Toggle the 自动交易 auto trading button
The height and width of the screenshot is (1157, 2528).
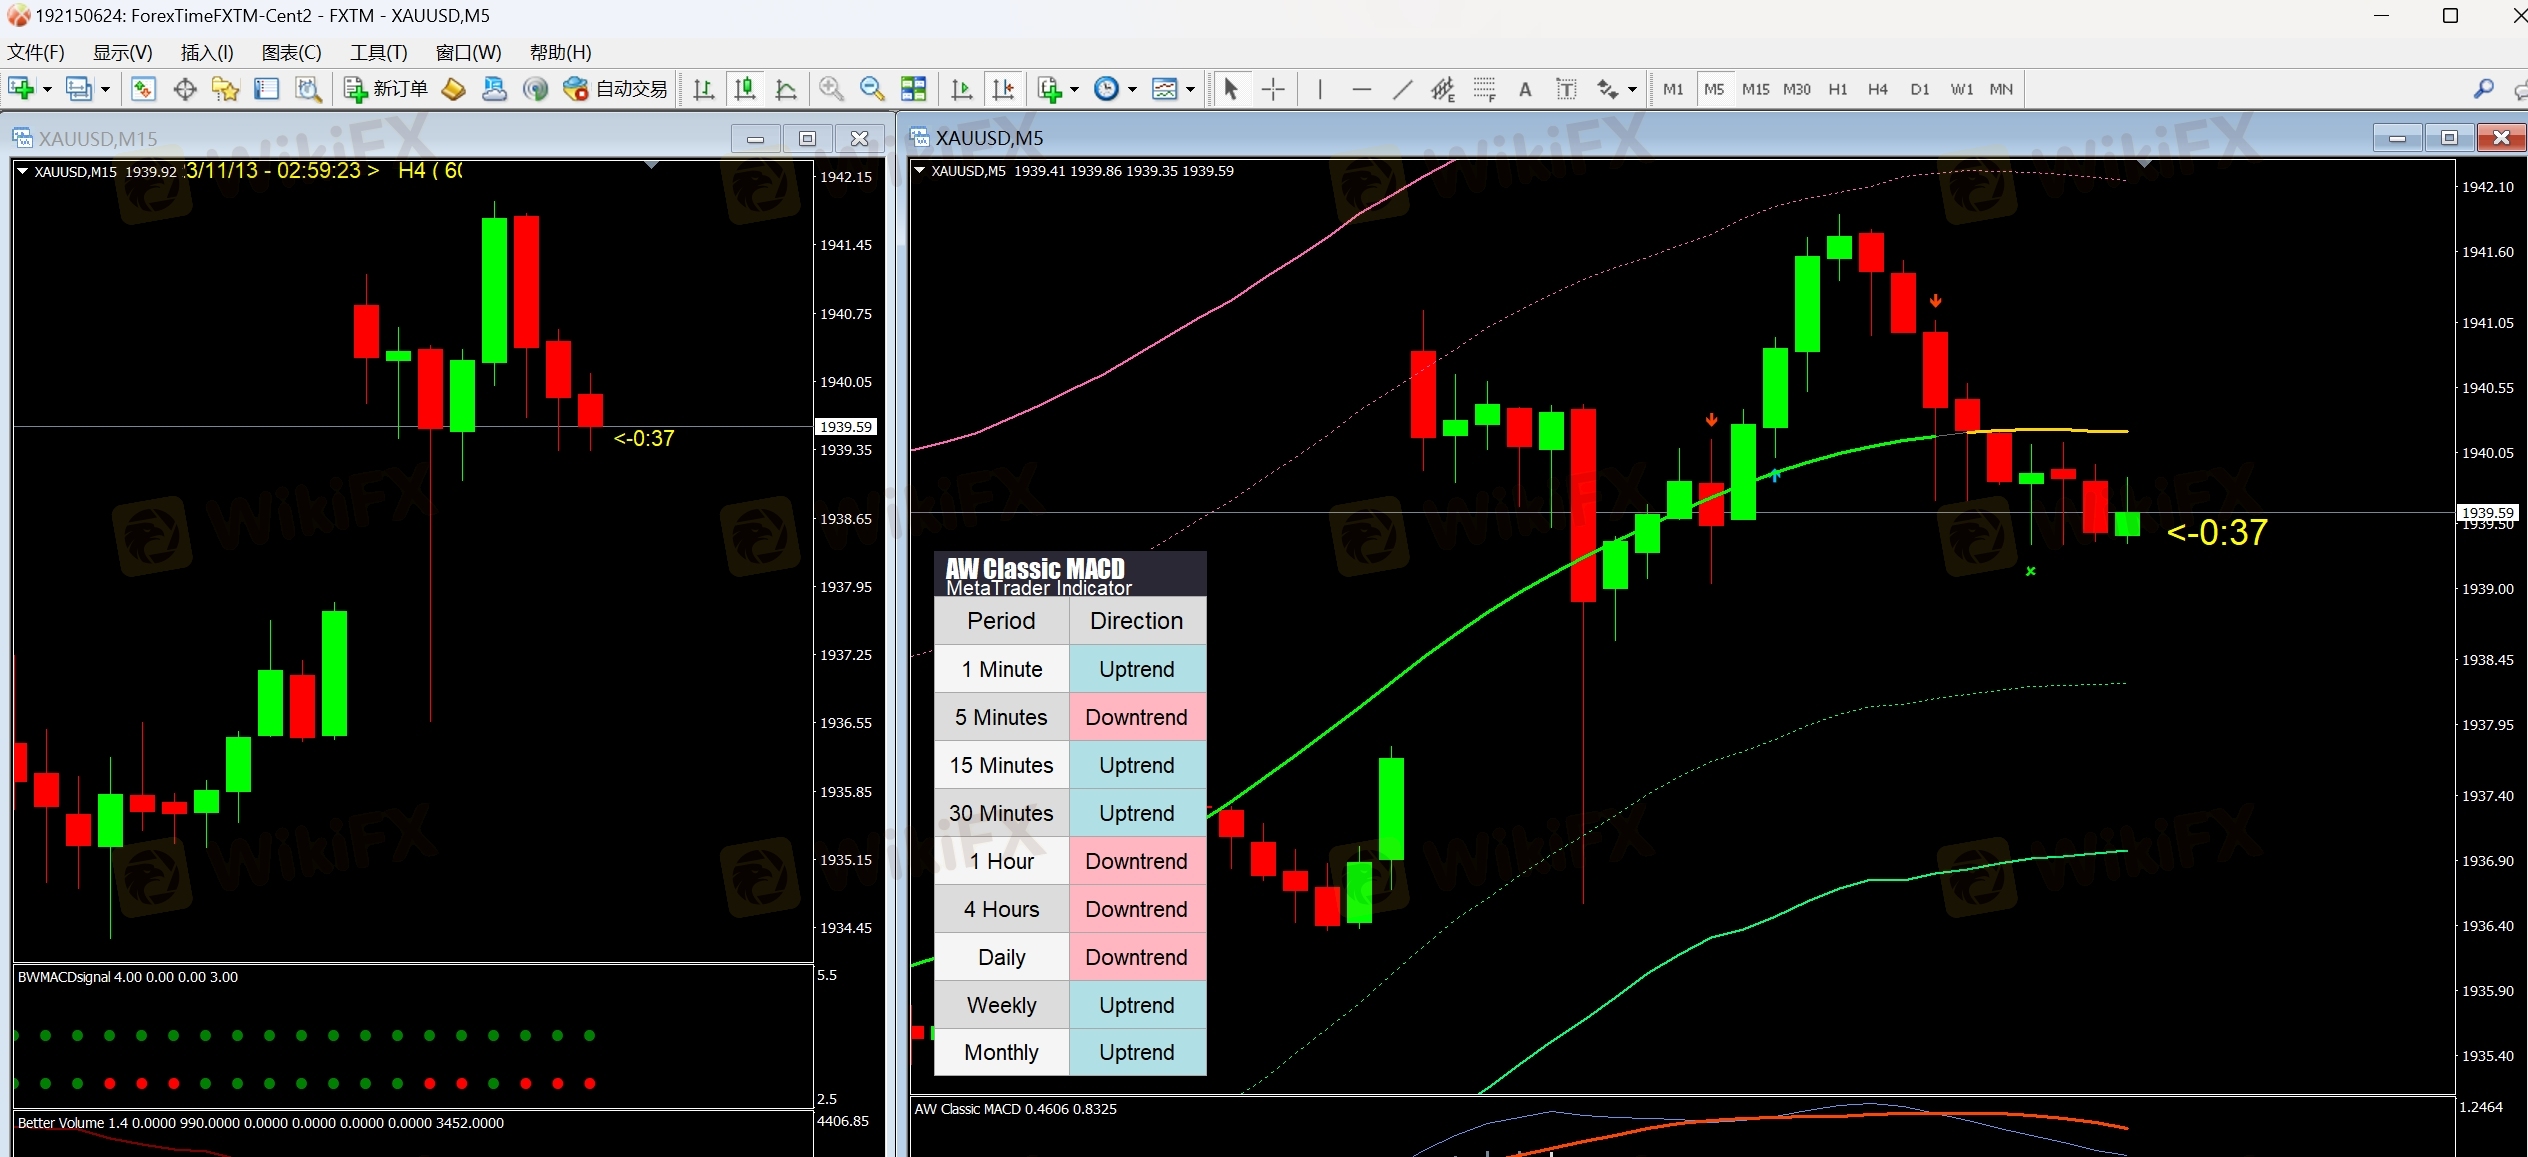[x=616, y=89]
